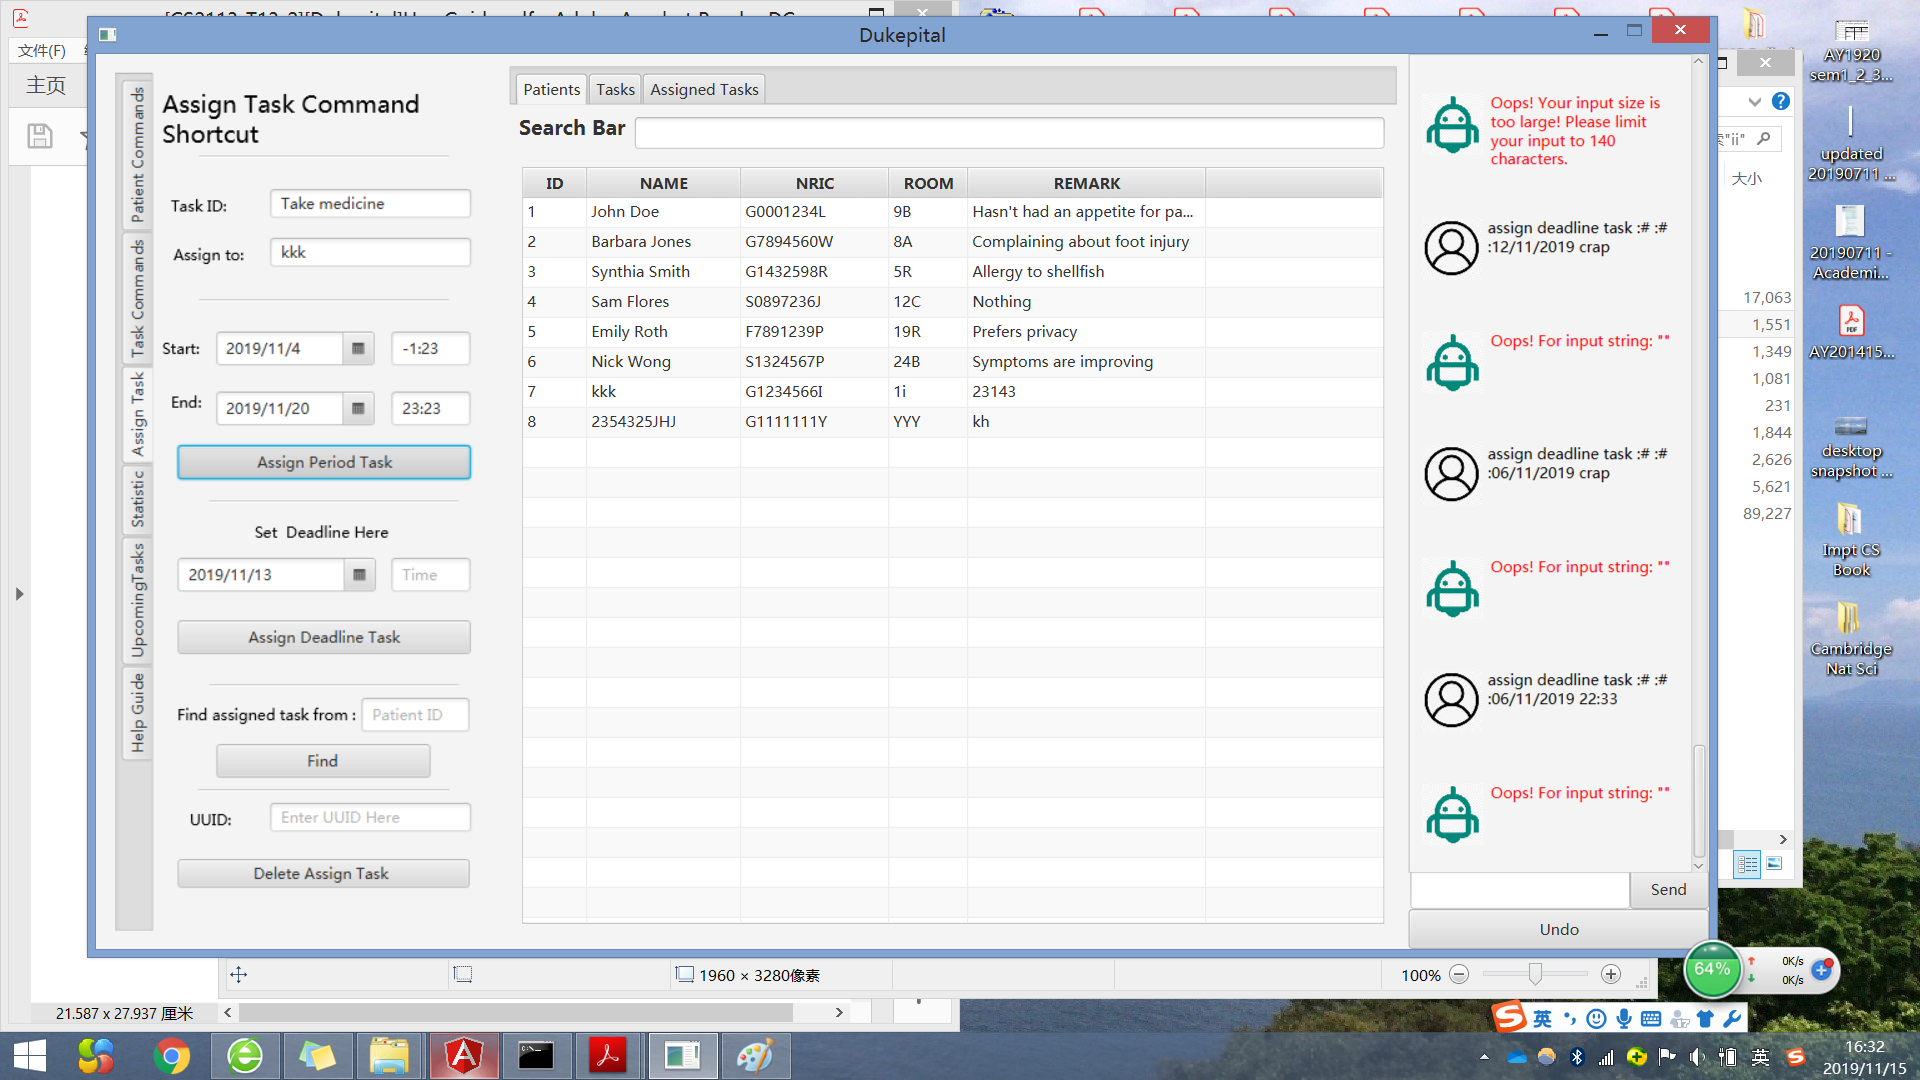The width and height of the screenshot is (1920, 1080).
Task: Click the zoom out minus icon
Action: (1459, 975)
